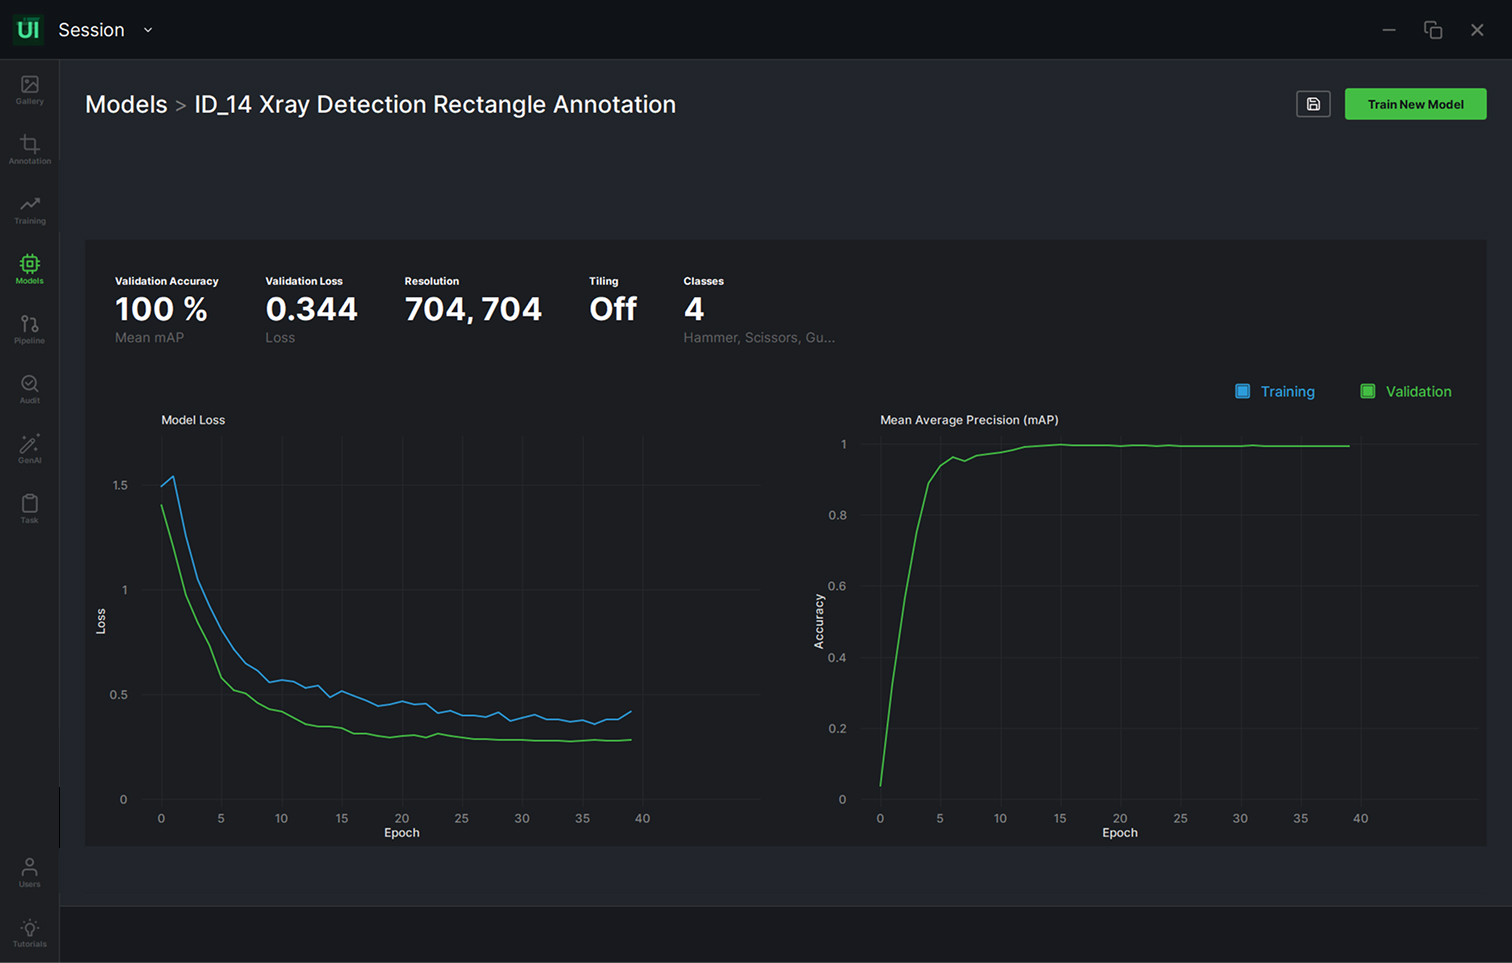This screenshot has height=963, width=1512.
Task: Click the UI app logo
Action: [28, 29]
